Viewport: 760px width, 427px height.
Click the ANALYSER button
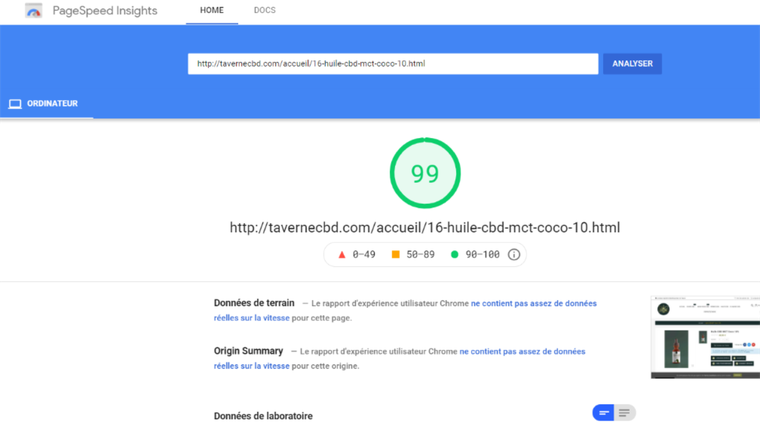click(x=632, y=64)
